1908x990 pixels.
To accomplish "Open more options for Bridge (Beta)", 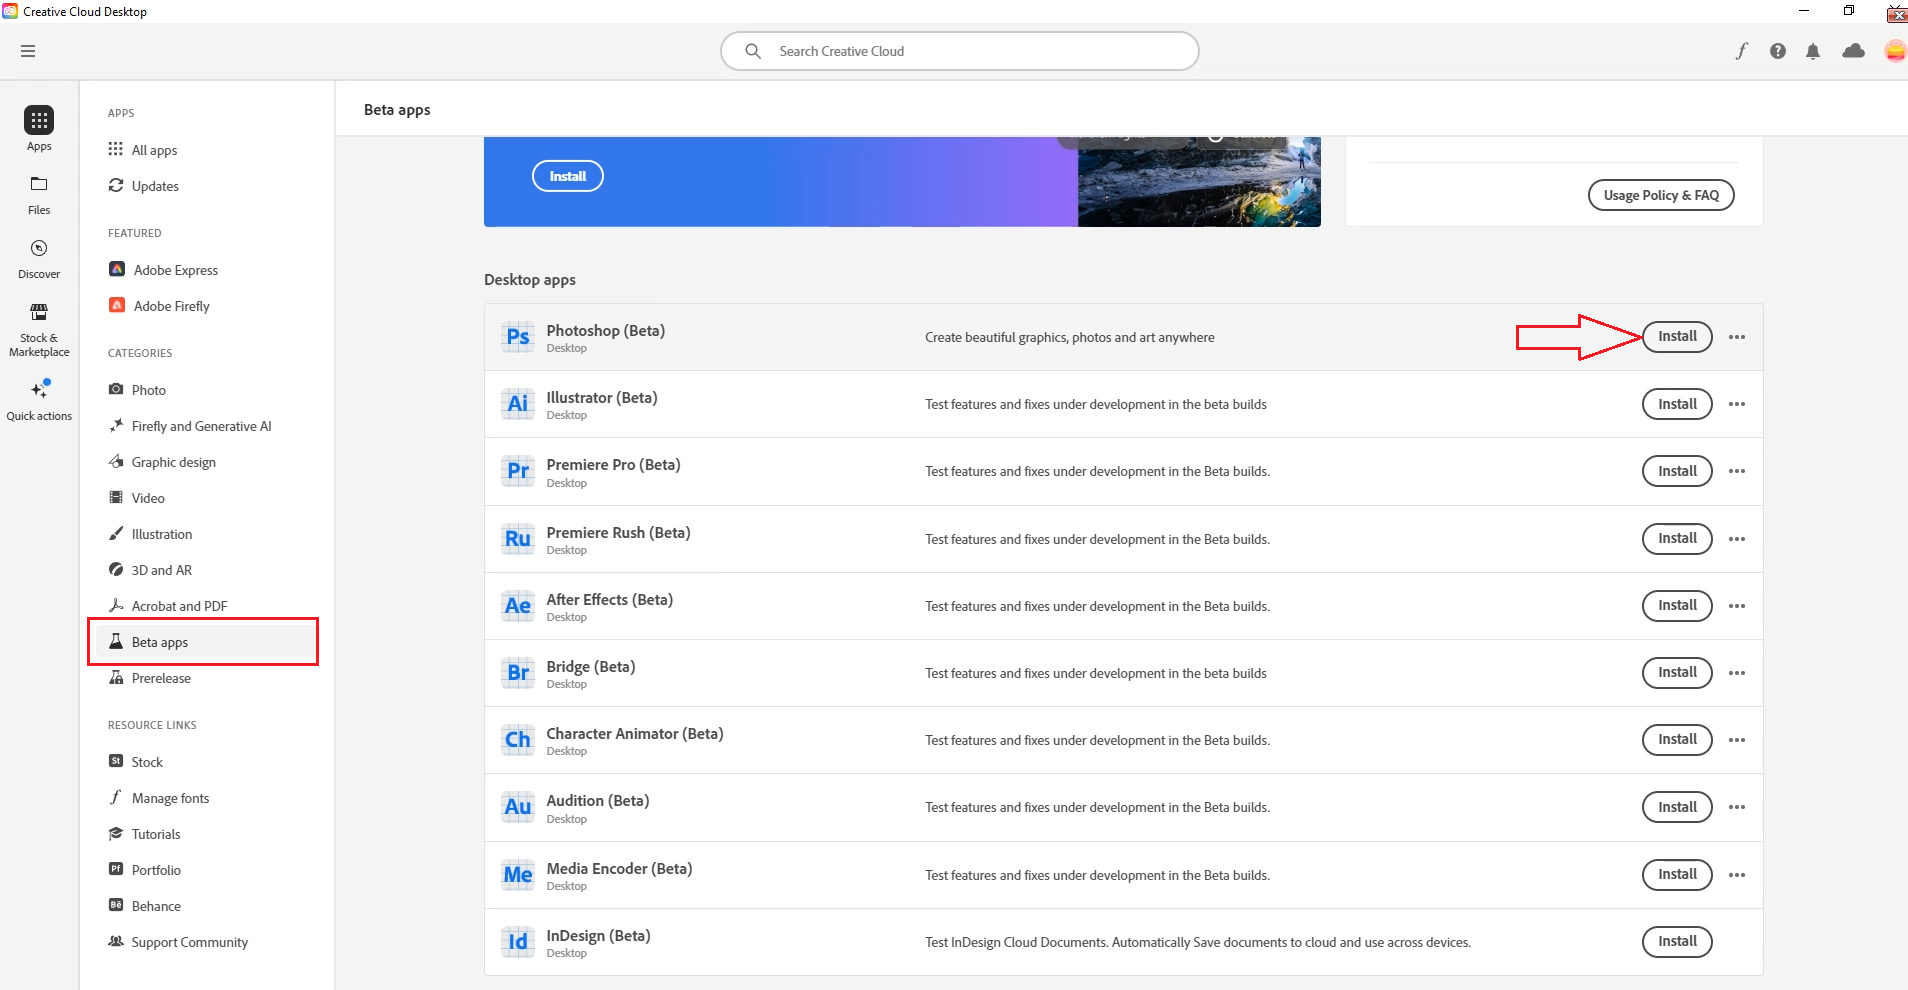I will tap(1737, 673).
